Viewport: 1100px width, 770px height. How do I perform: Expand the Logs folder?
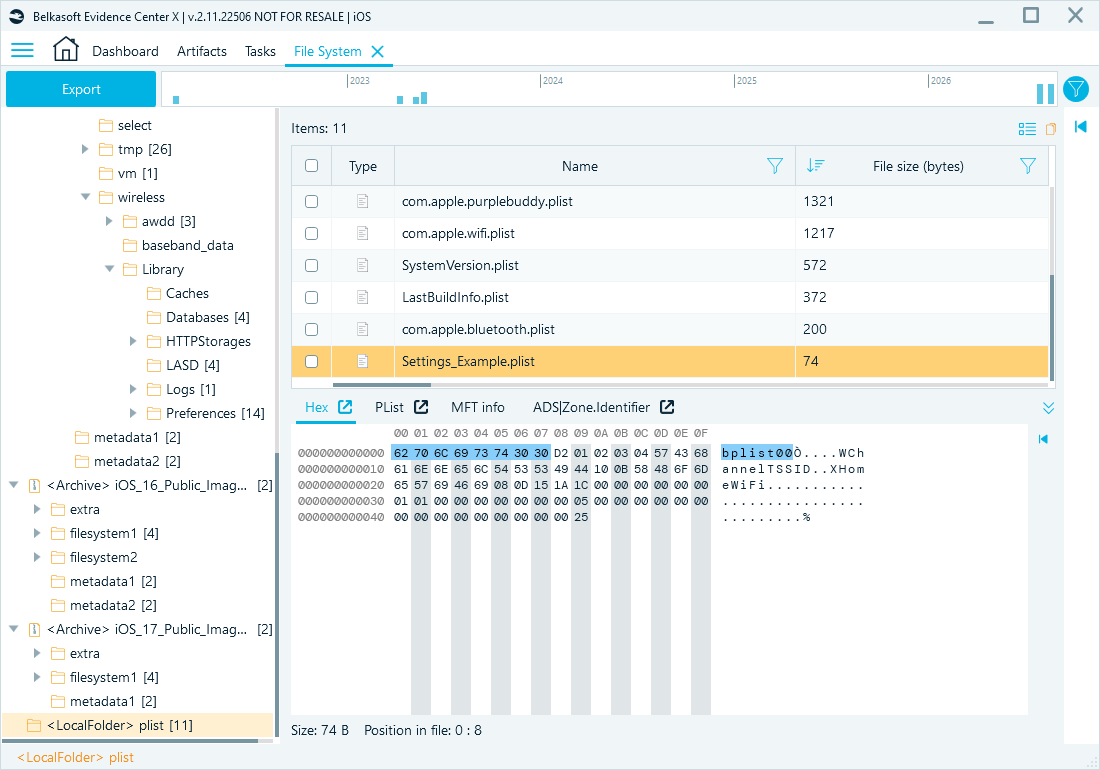[133, 389]
